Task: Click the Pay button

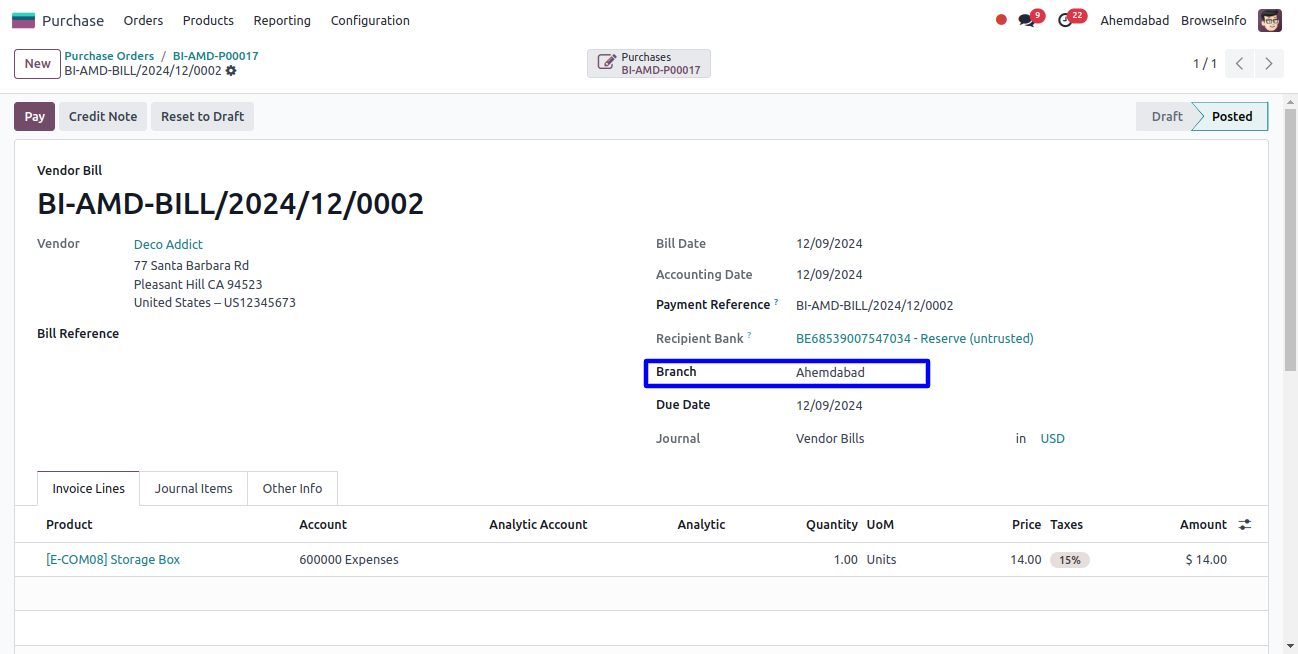Action: (x=35, y=116)
